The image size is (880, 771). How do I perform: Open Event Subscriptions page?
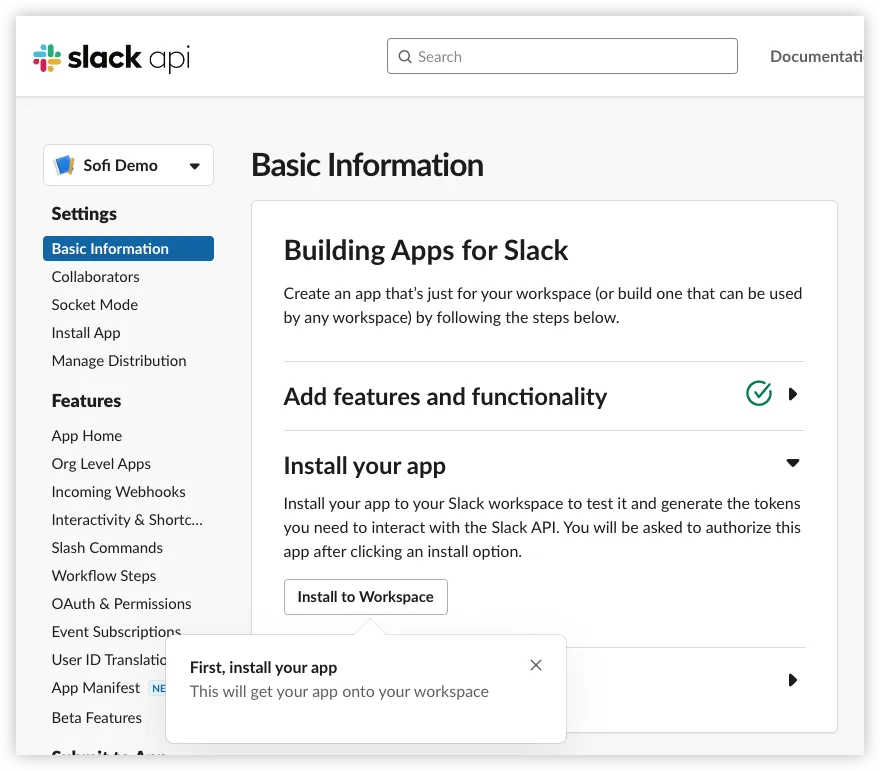coord(116,632)
